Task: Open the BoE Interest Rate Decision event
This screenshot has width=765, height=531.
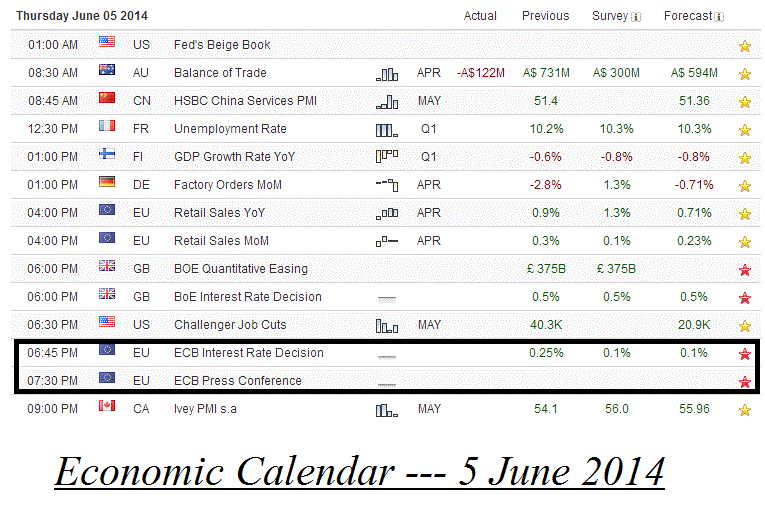Action: 247,297
